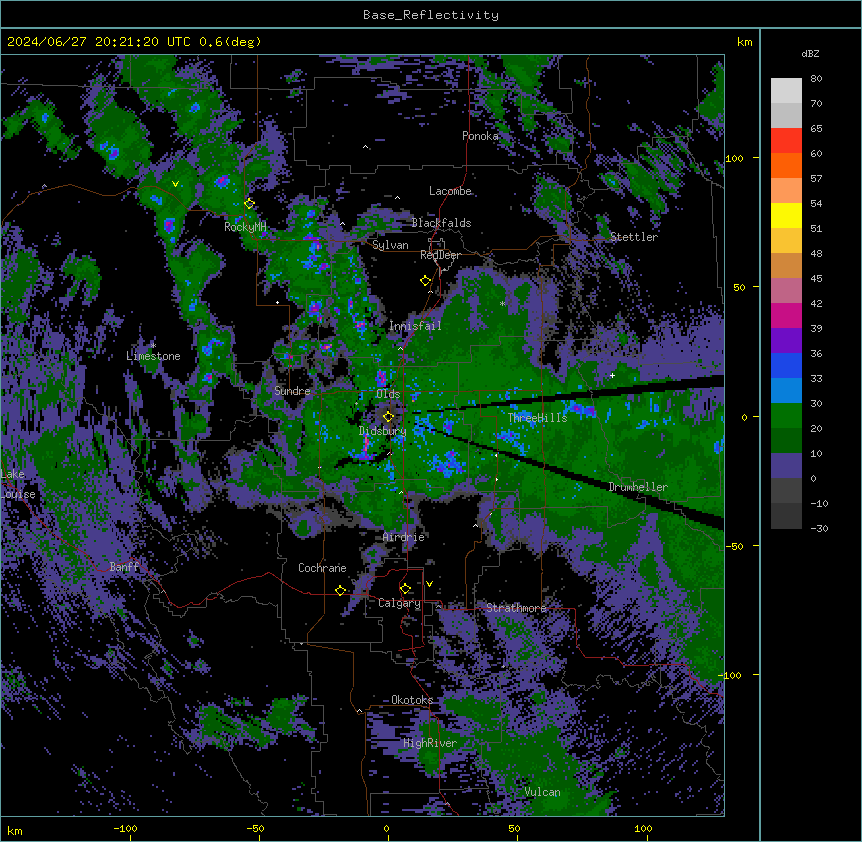Viewport: 862px width, 842px height.
Task: Click the Lake Louise label
Action: [18, 484]
